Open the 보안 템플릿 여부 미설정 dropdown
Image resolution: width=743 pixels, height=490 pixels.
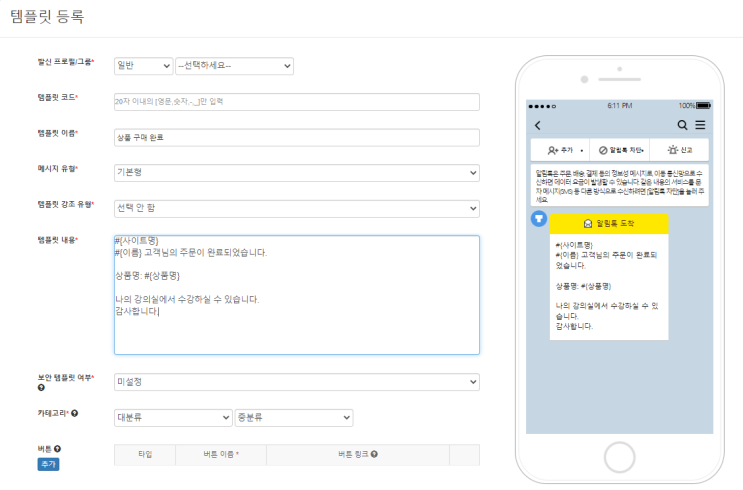(297, 382)
